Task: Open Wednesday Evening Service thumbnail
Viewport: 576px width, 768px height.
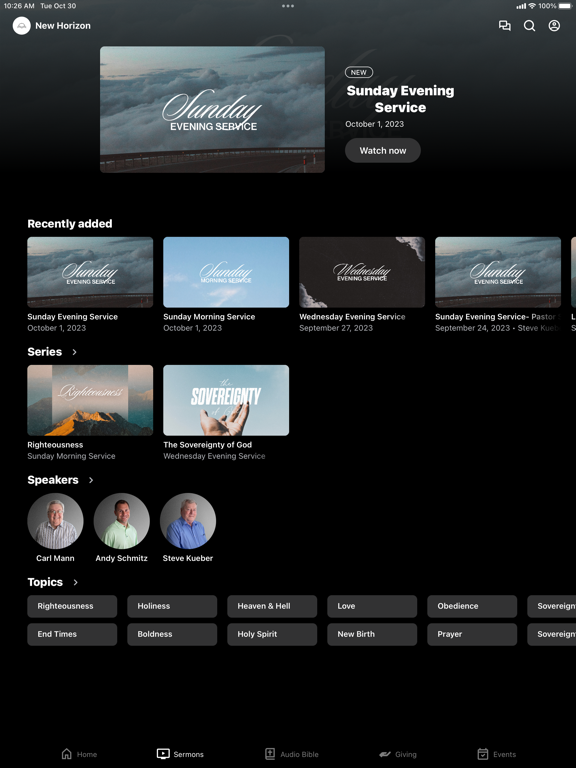Action: [362, 272]
